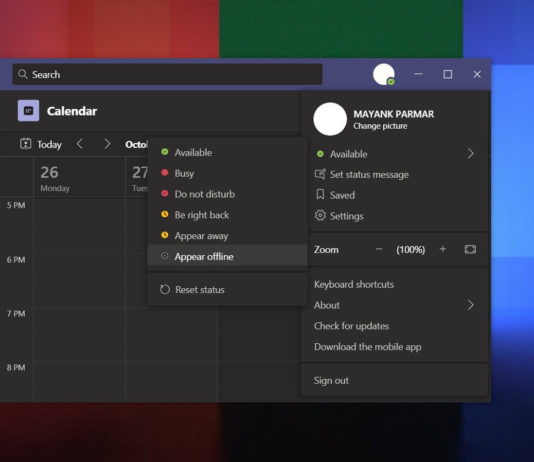The width and height of the screenshot is (534, 462).
Task: Click Reset status option
Action: [x=227, y=290]
